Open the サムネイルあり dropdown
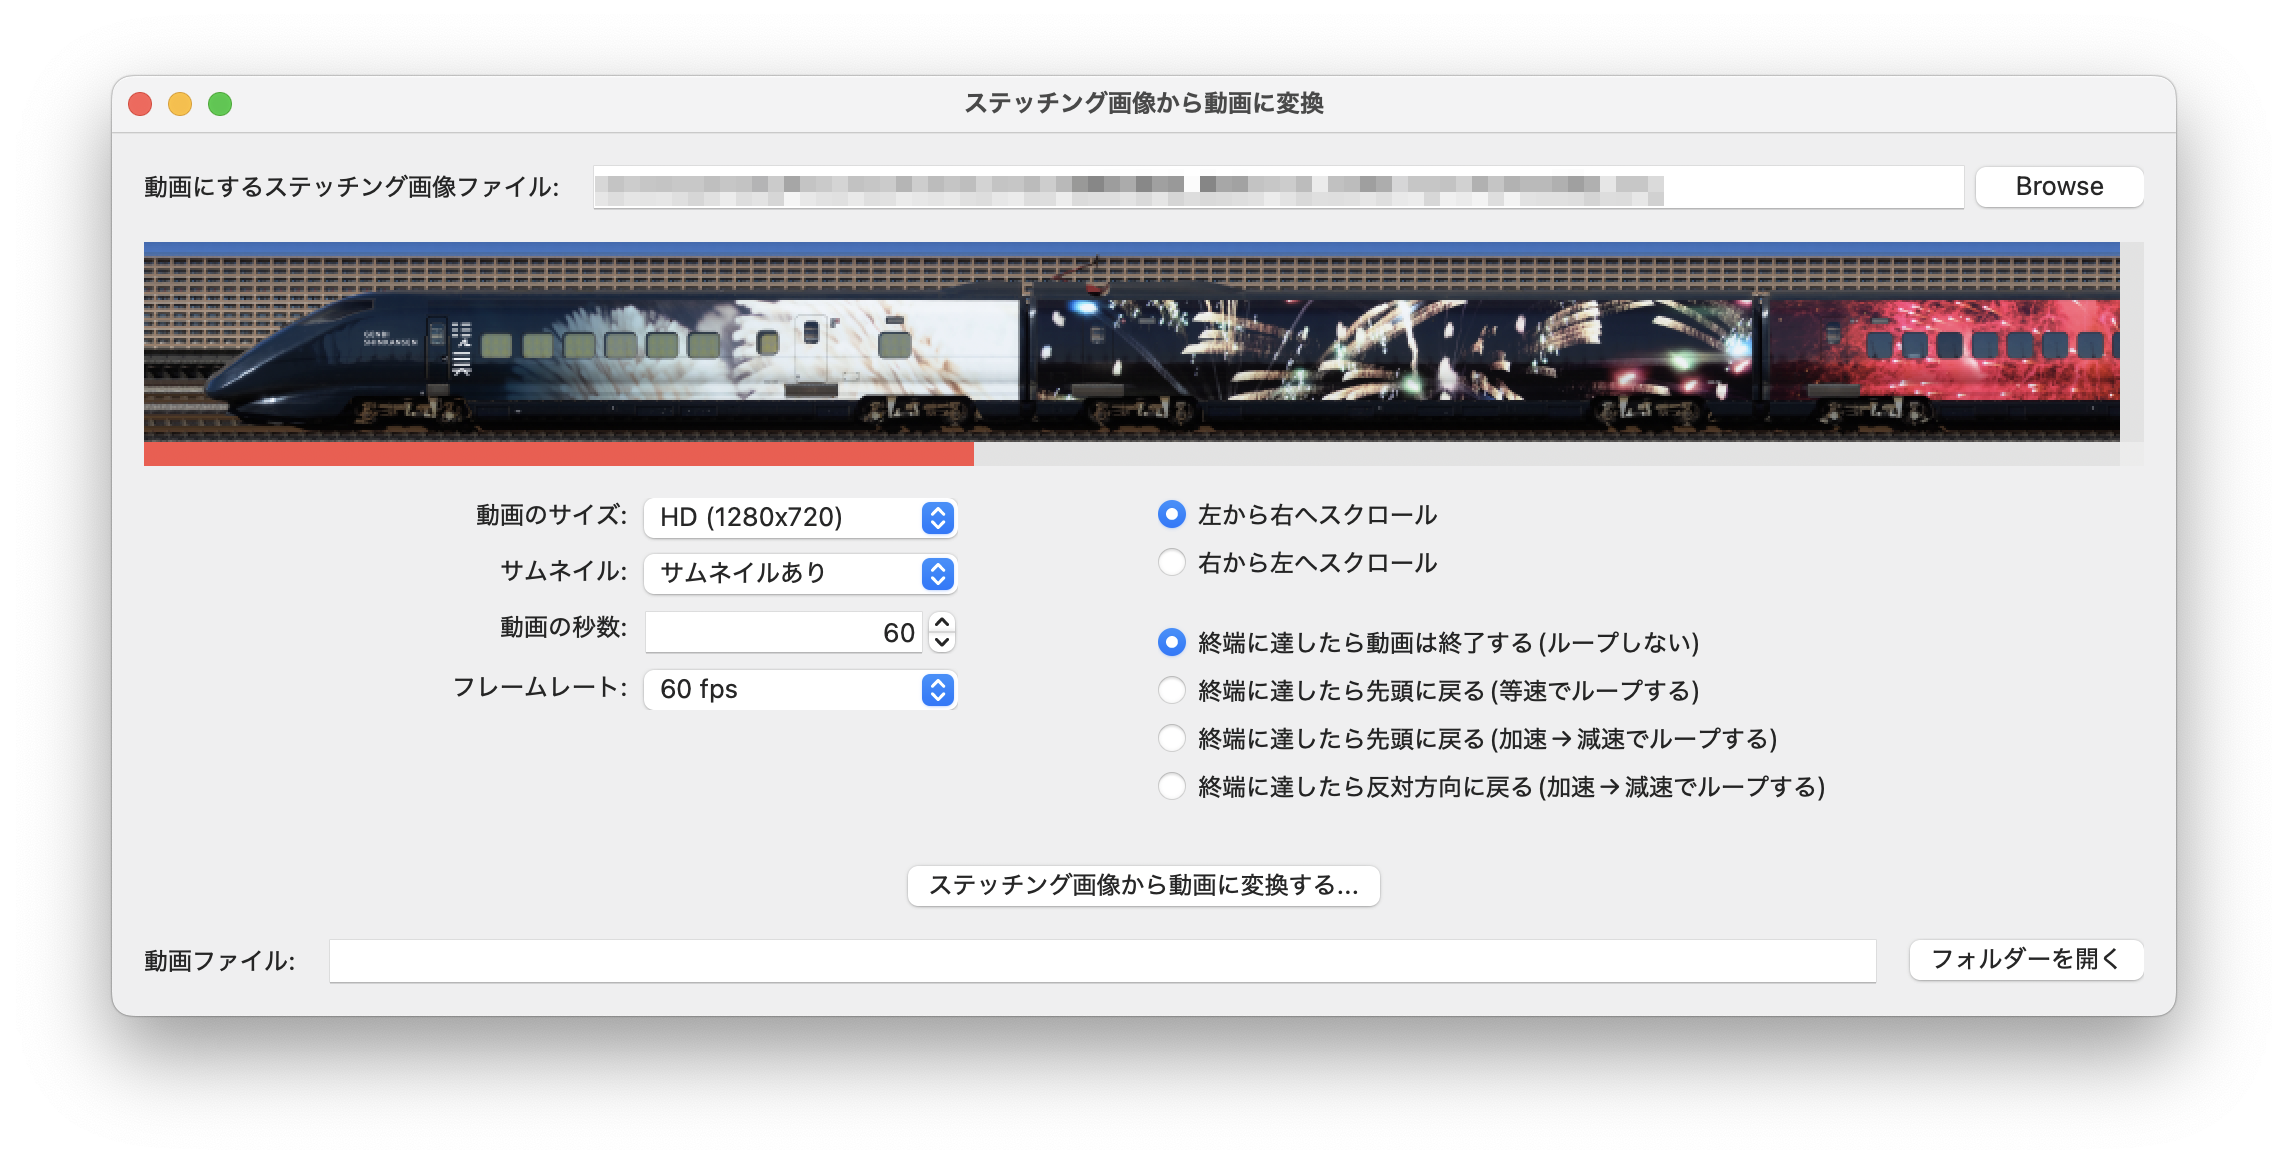The height and width of the screenshot is (1164, 2288). [800, 573]
